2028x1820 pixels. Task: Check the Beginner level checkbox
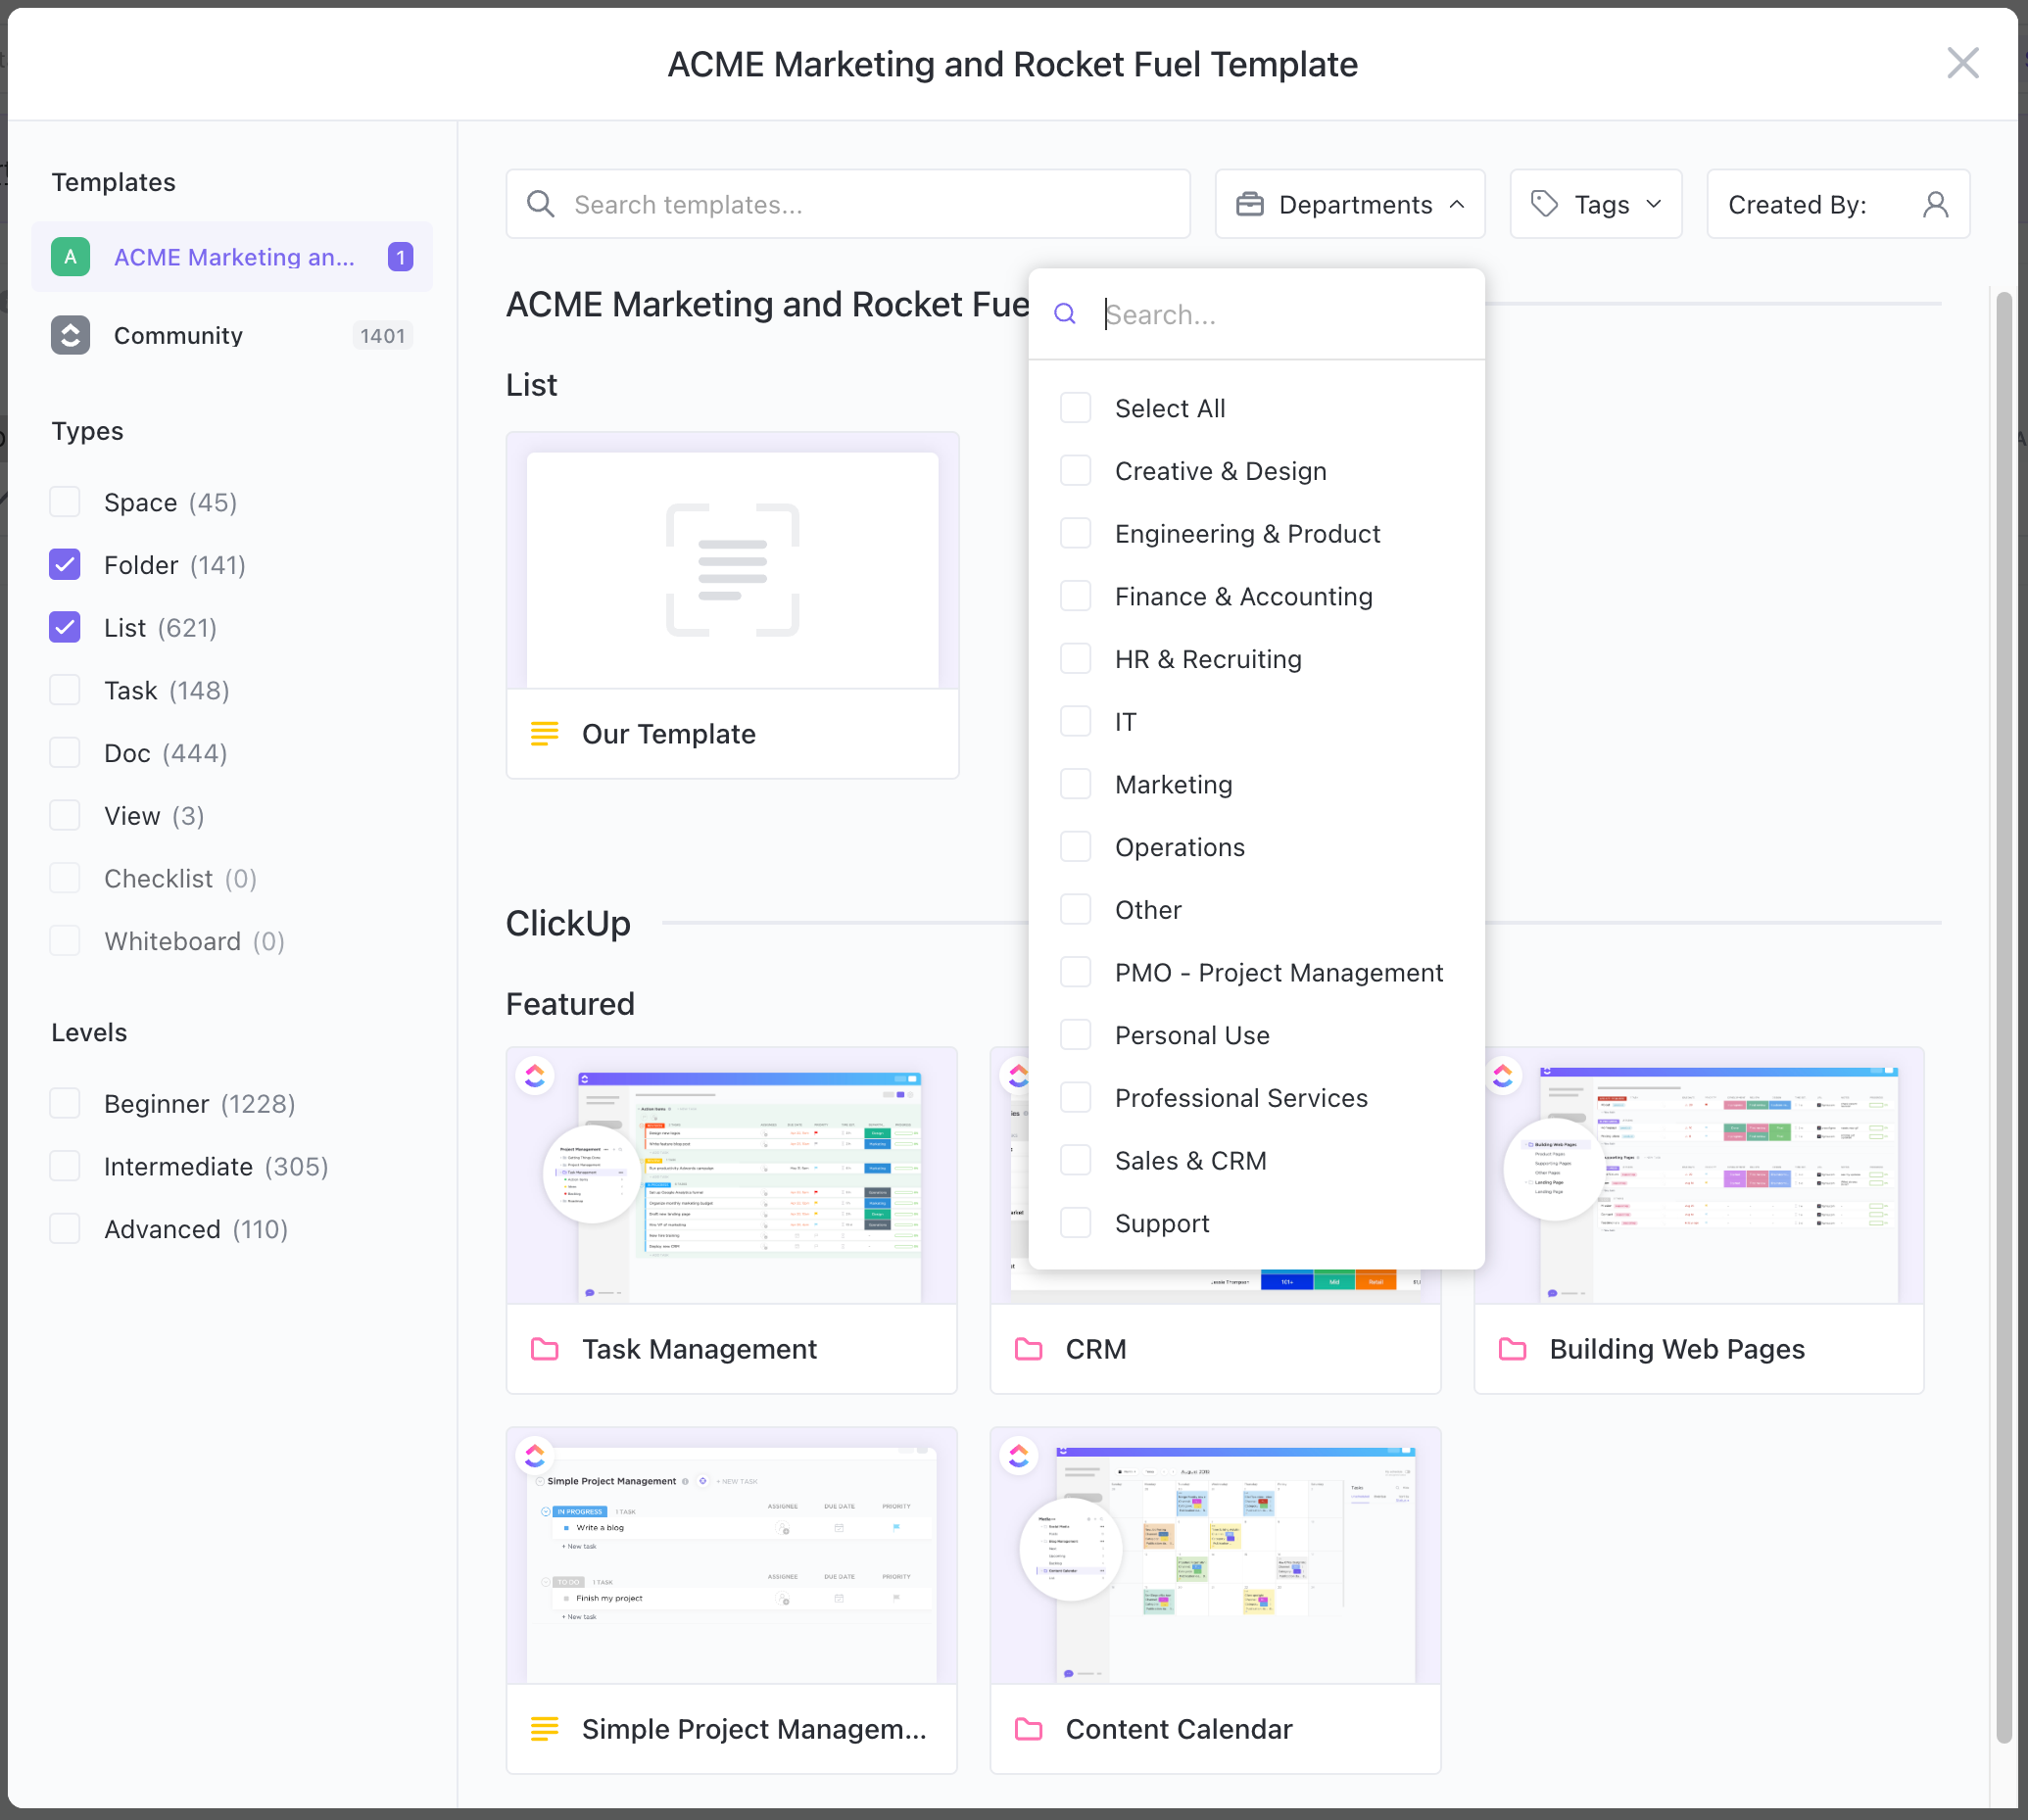[65, 1103]
